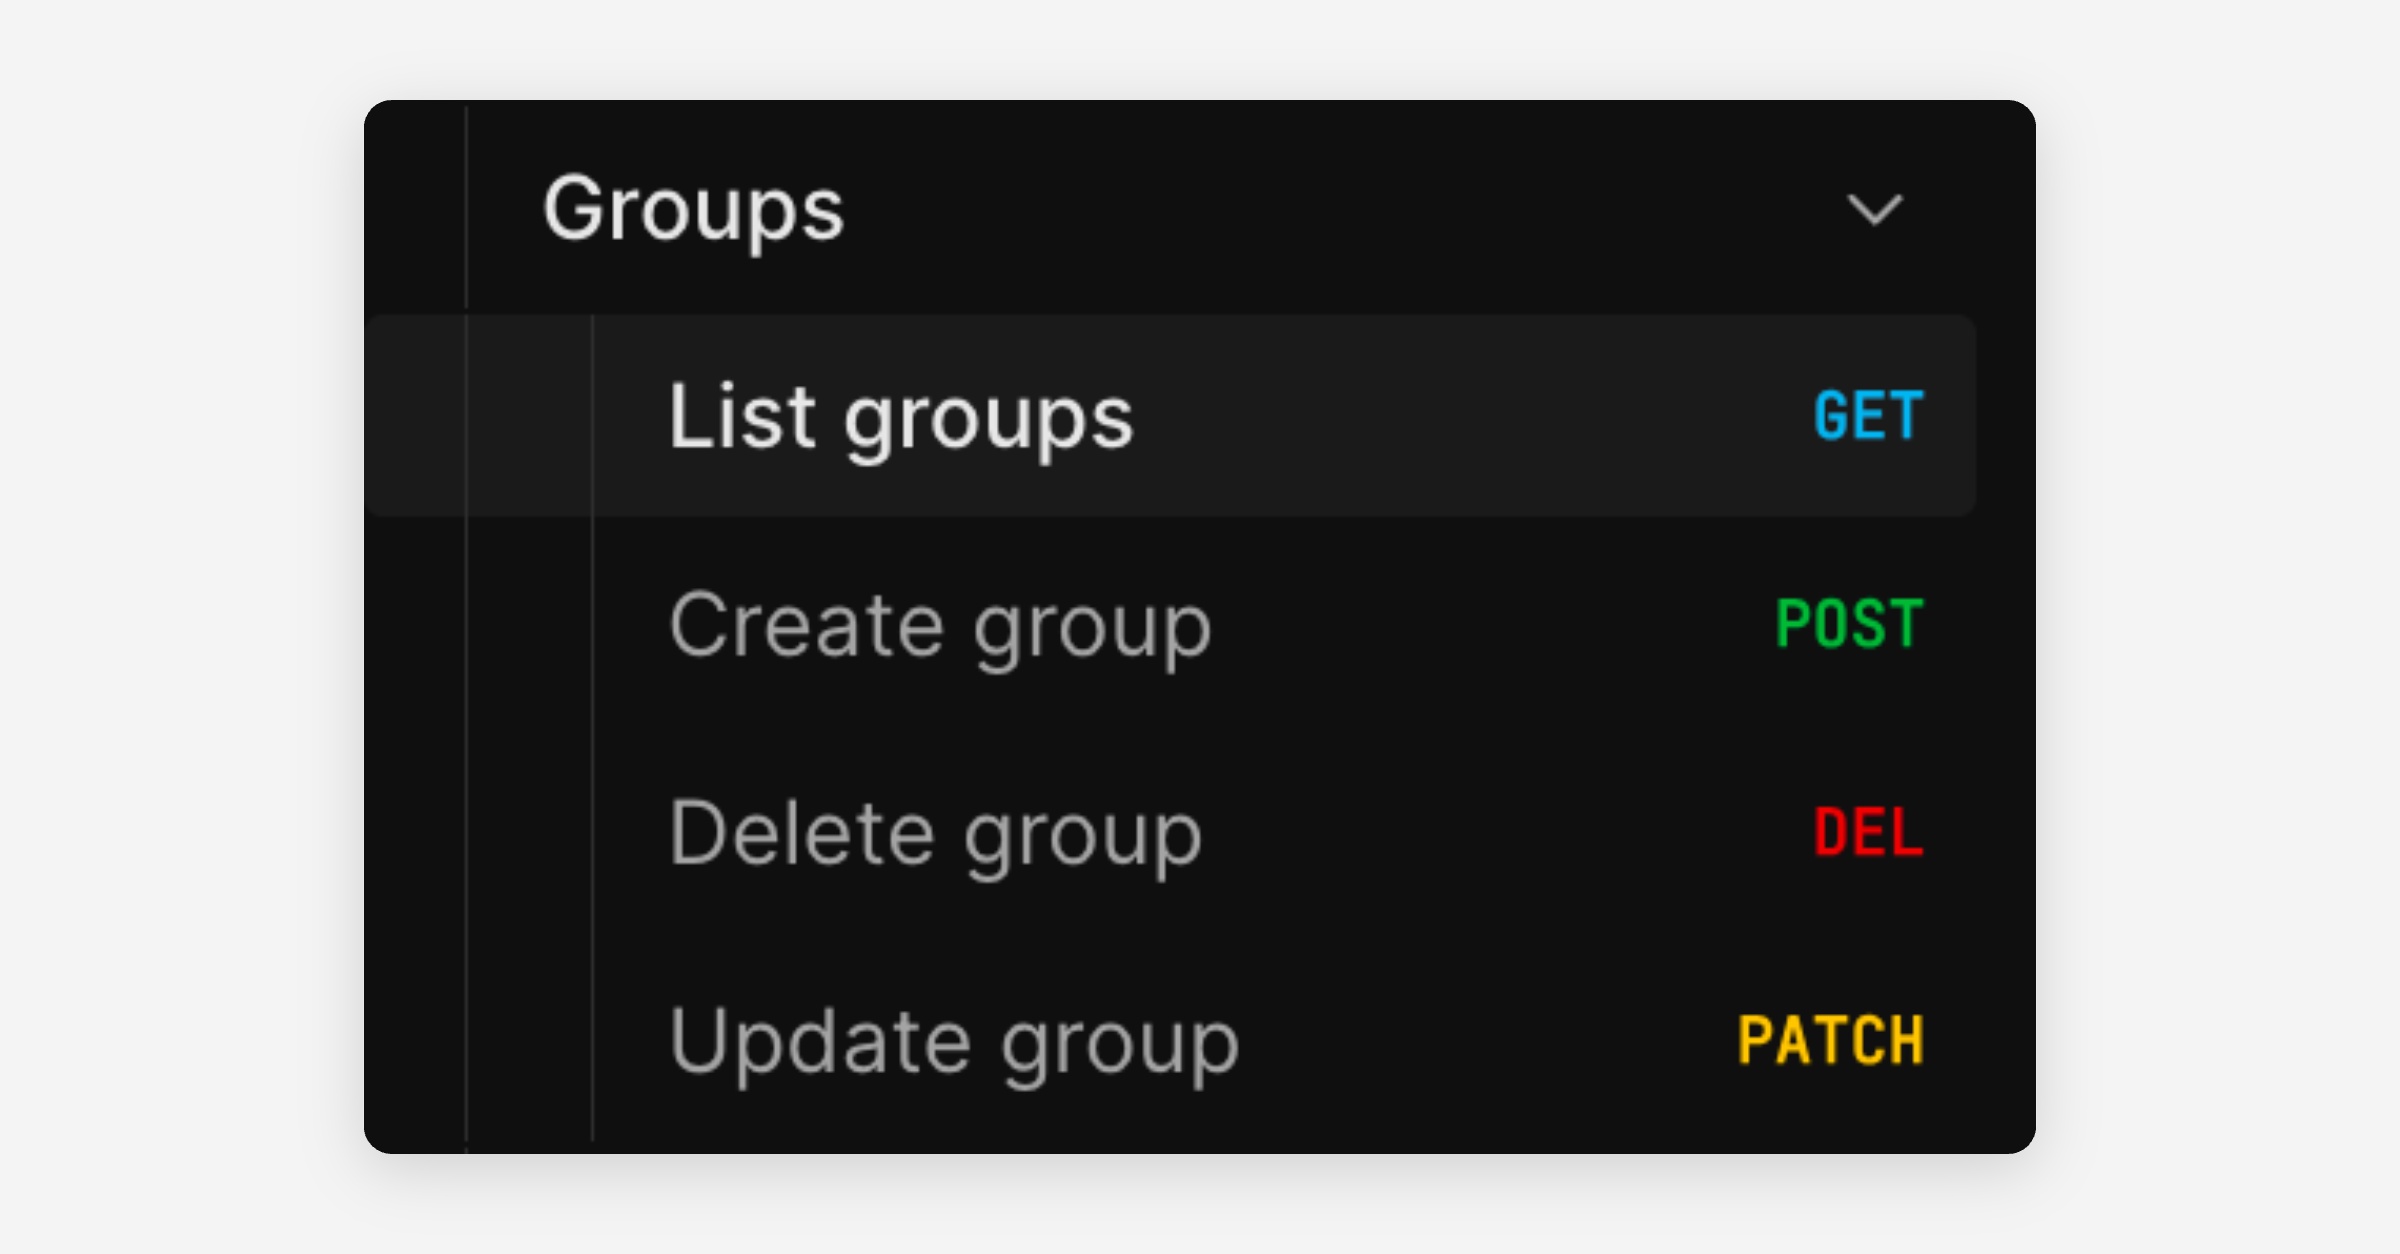2400x1254 pixels.
Task: Click the Update group label text
Action: (x=954, y=1044)
